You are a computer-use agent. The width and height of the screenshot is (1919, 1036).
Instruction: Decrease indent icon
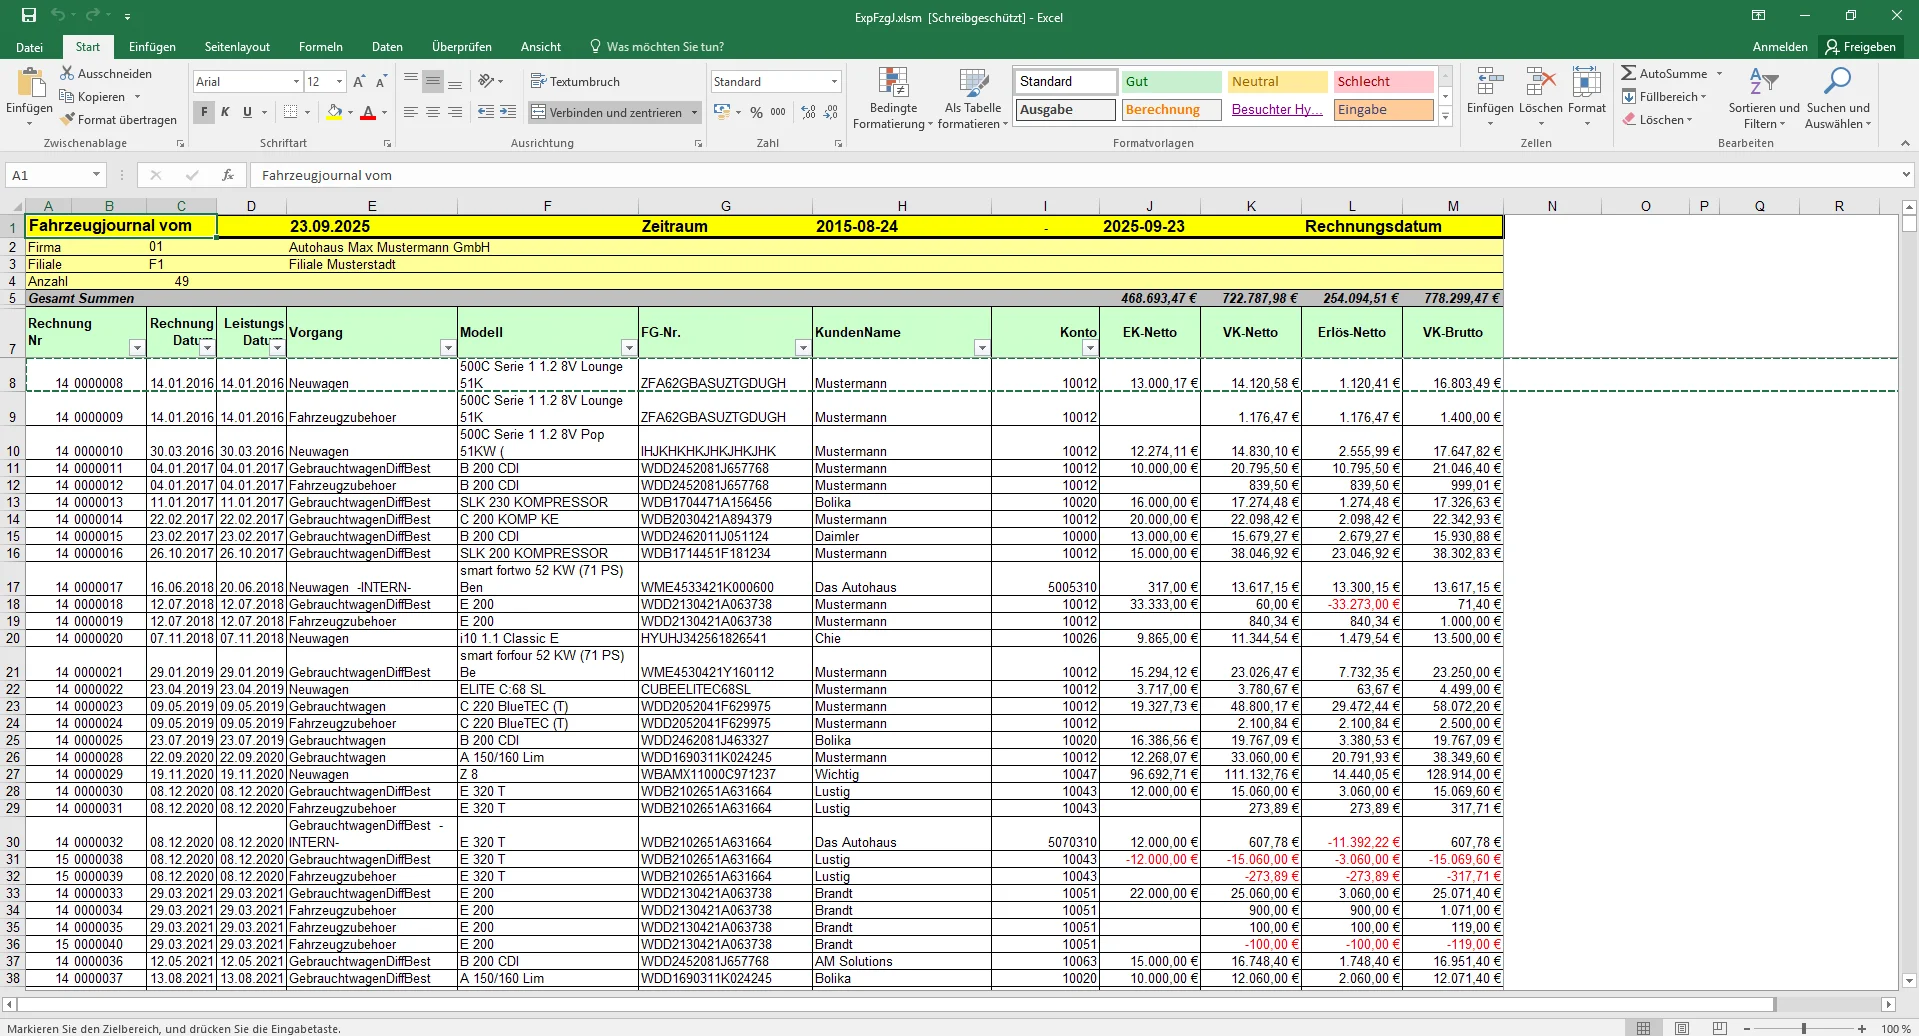(486, 112)
